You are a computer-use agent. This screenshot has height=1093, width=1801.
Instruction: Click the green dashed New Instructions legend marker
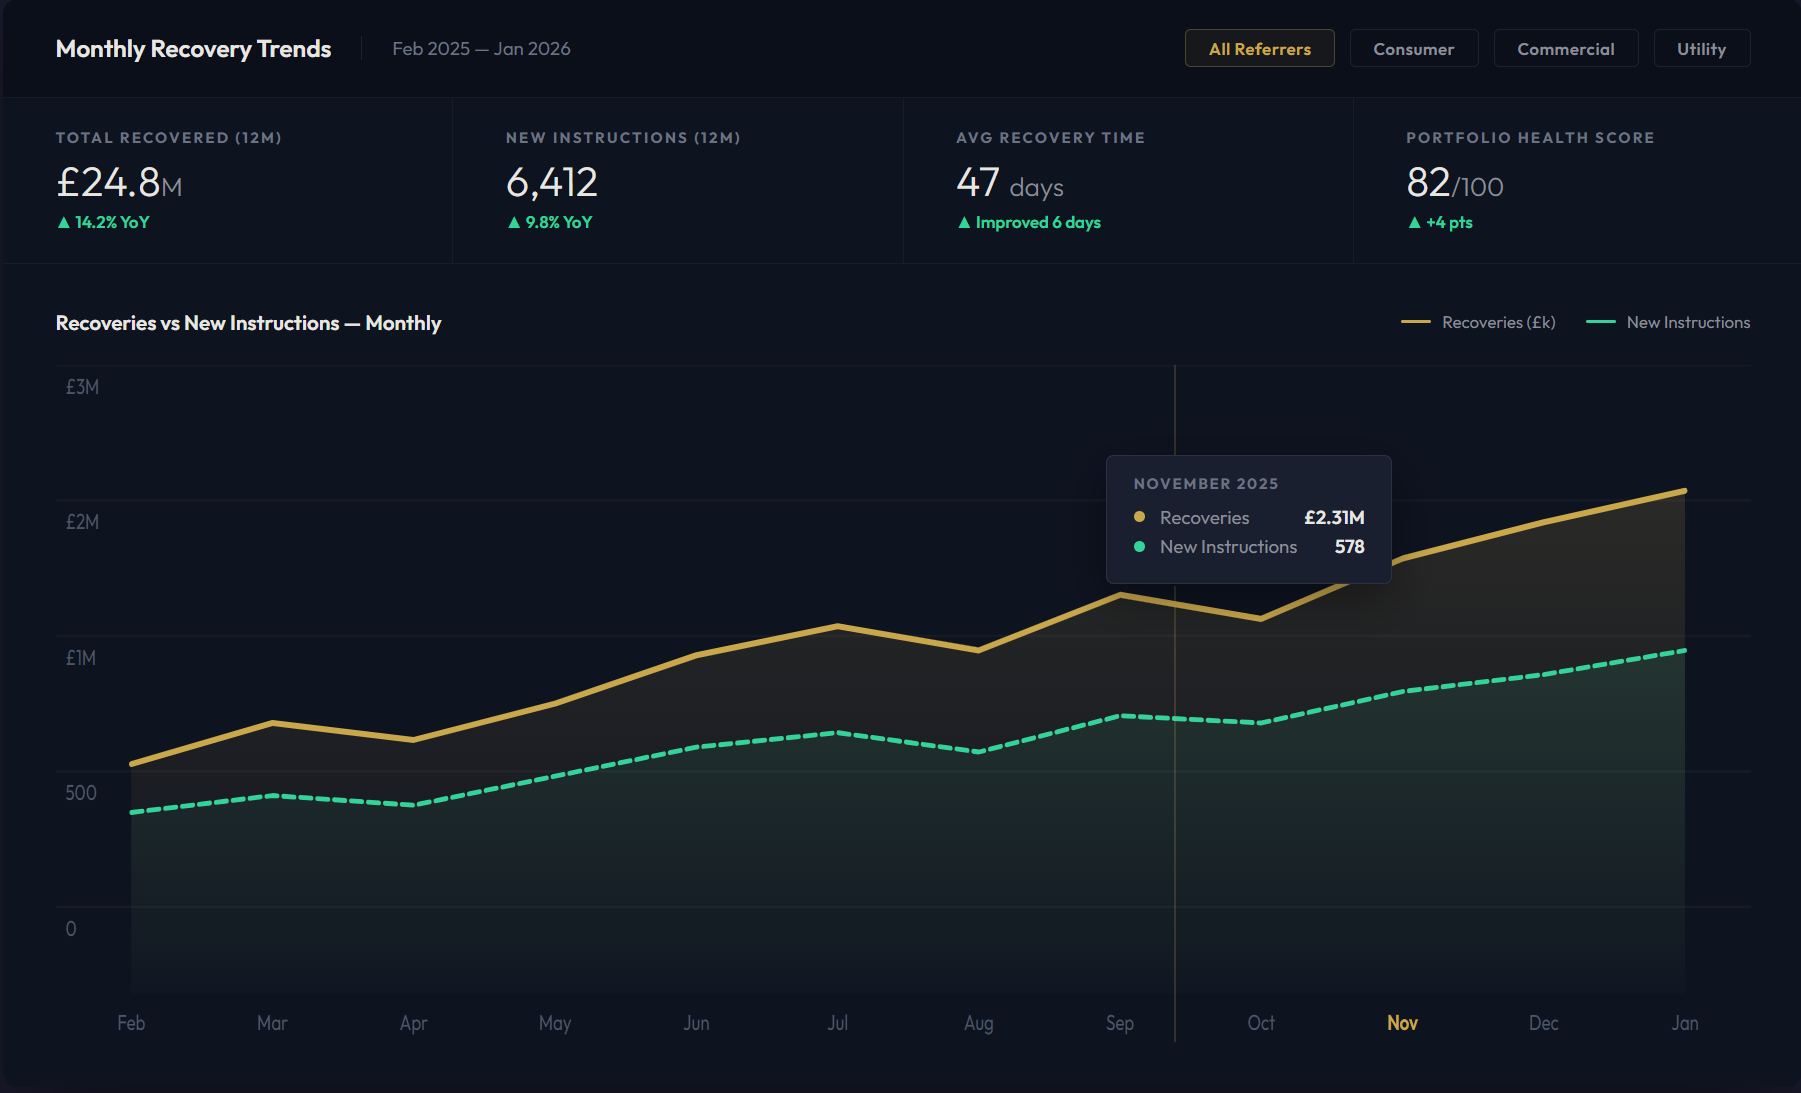1600,322
